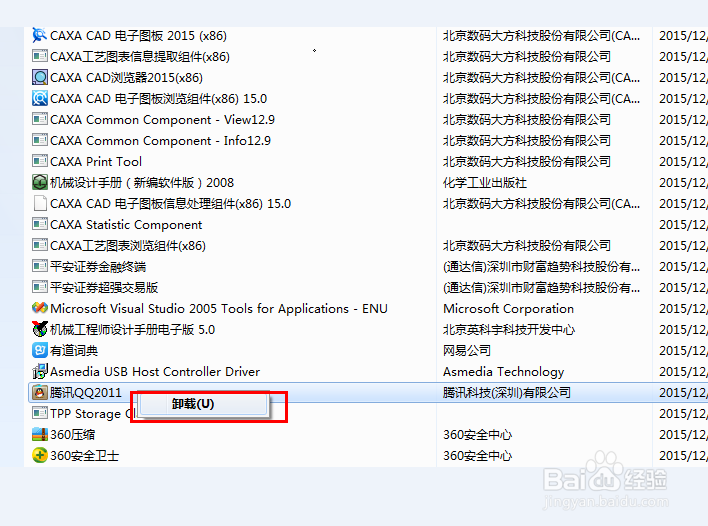Click the 机械工程师设计手册电子版 icon
This screenshot has width=708, height=526.
40,329
